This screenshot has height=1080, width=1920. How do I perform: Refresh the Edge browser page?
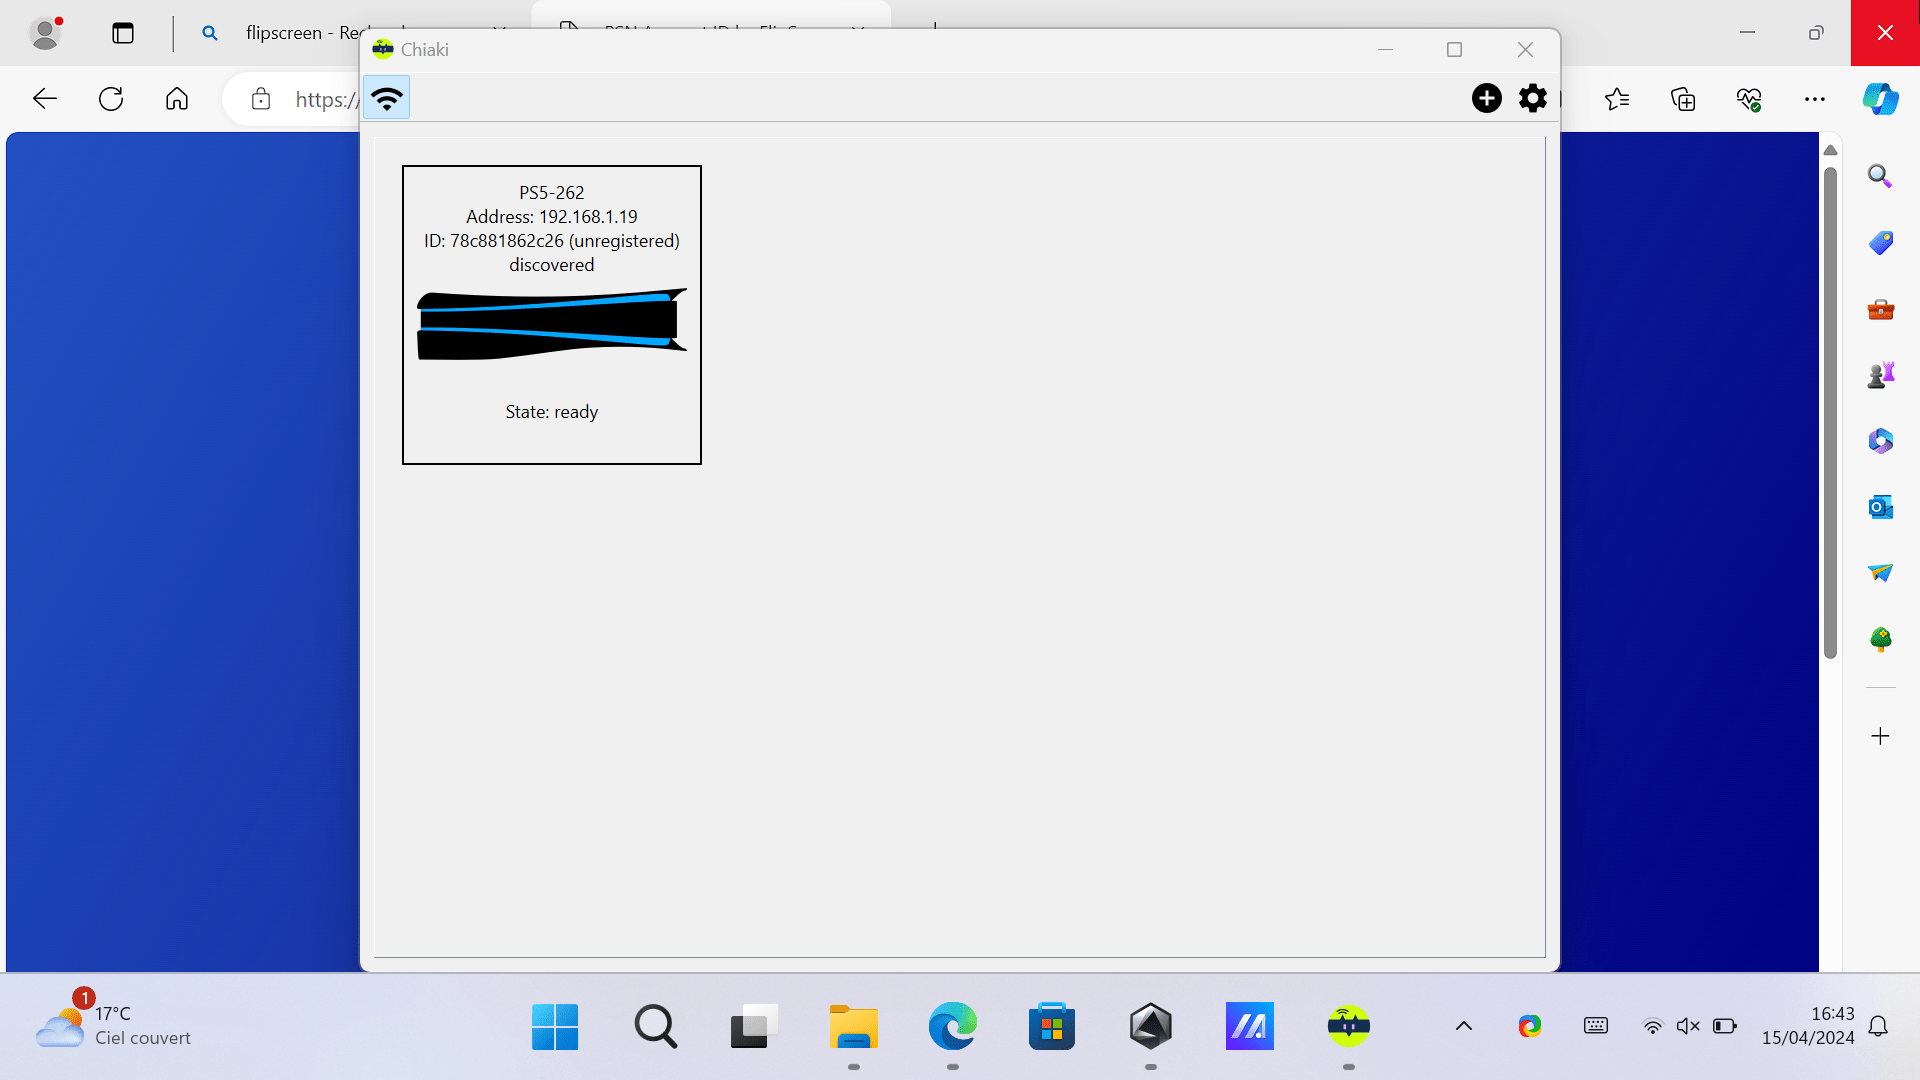point(111,99)
